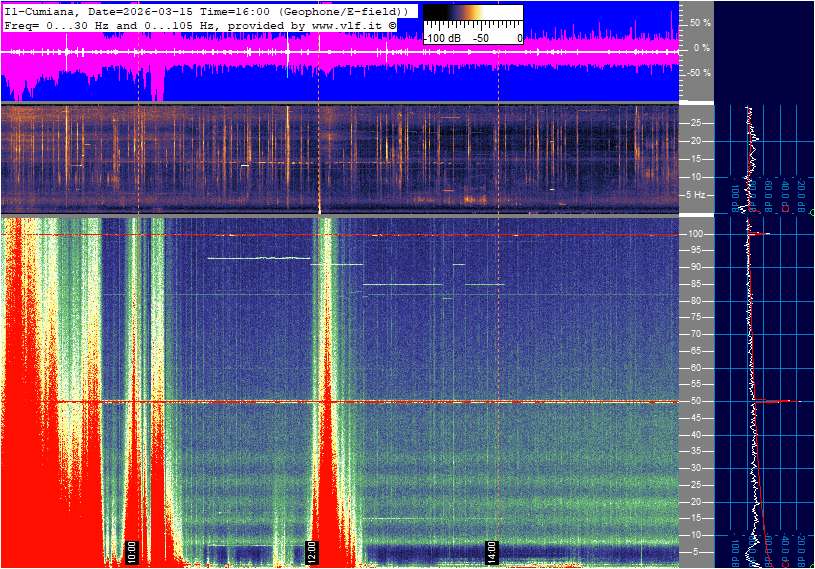815x569 pixels.
Task: Click the 50 % label on amplitude axis
Action: tap(699, 22)
